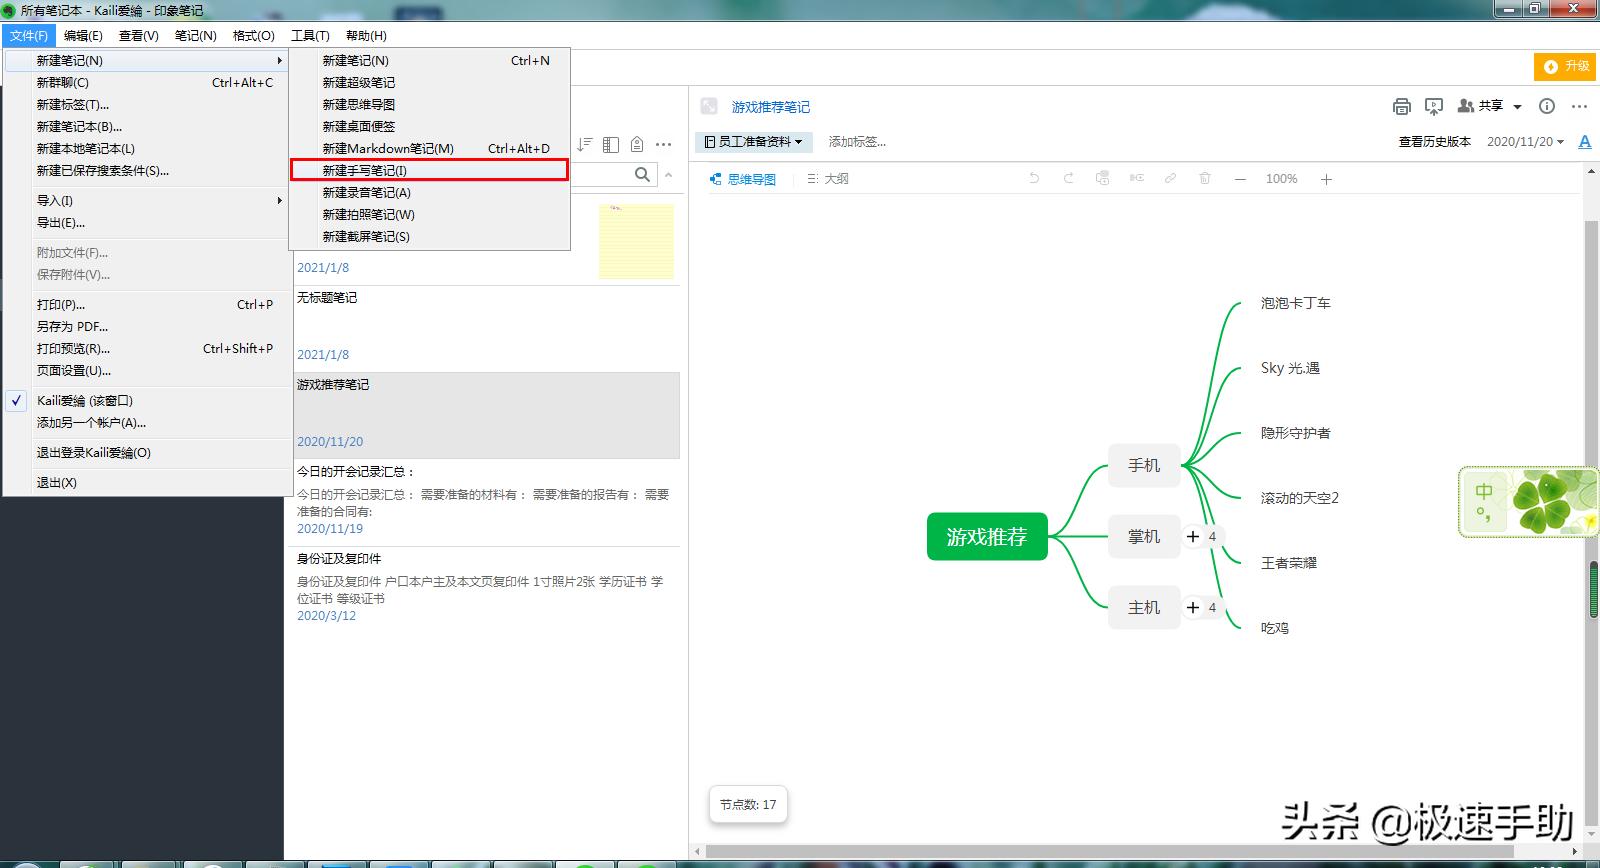Screen dimensions: 1600x868
Task: Choose 导出(E)... menu item
Action: click(147, 222)
